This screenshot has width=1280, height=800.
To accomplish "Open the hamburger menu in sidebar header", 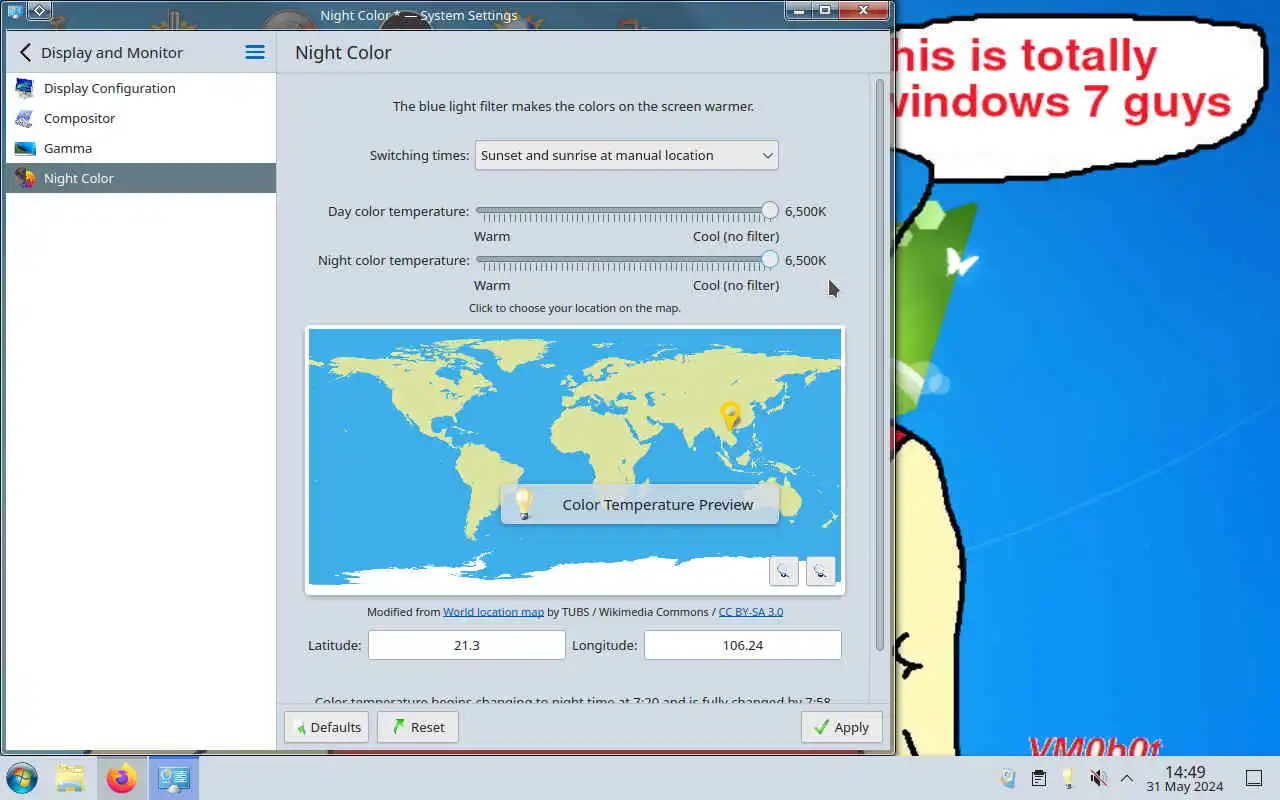I will click(x=255, y=52).
